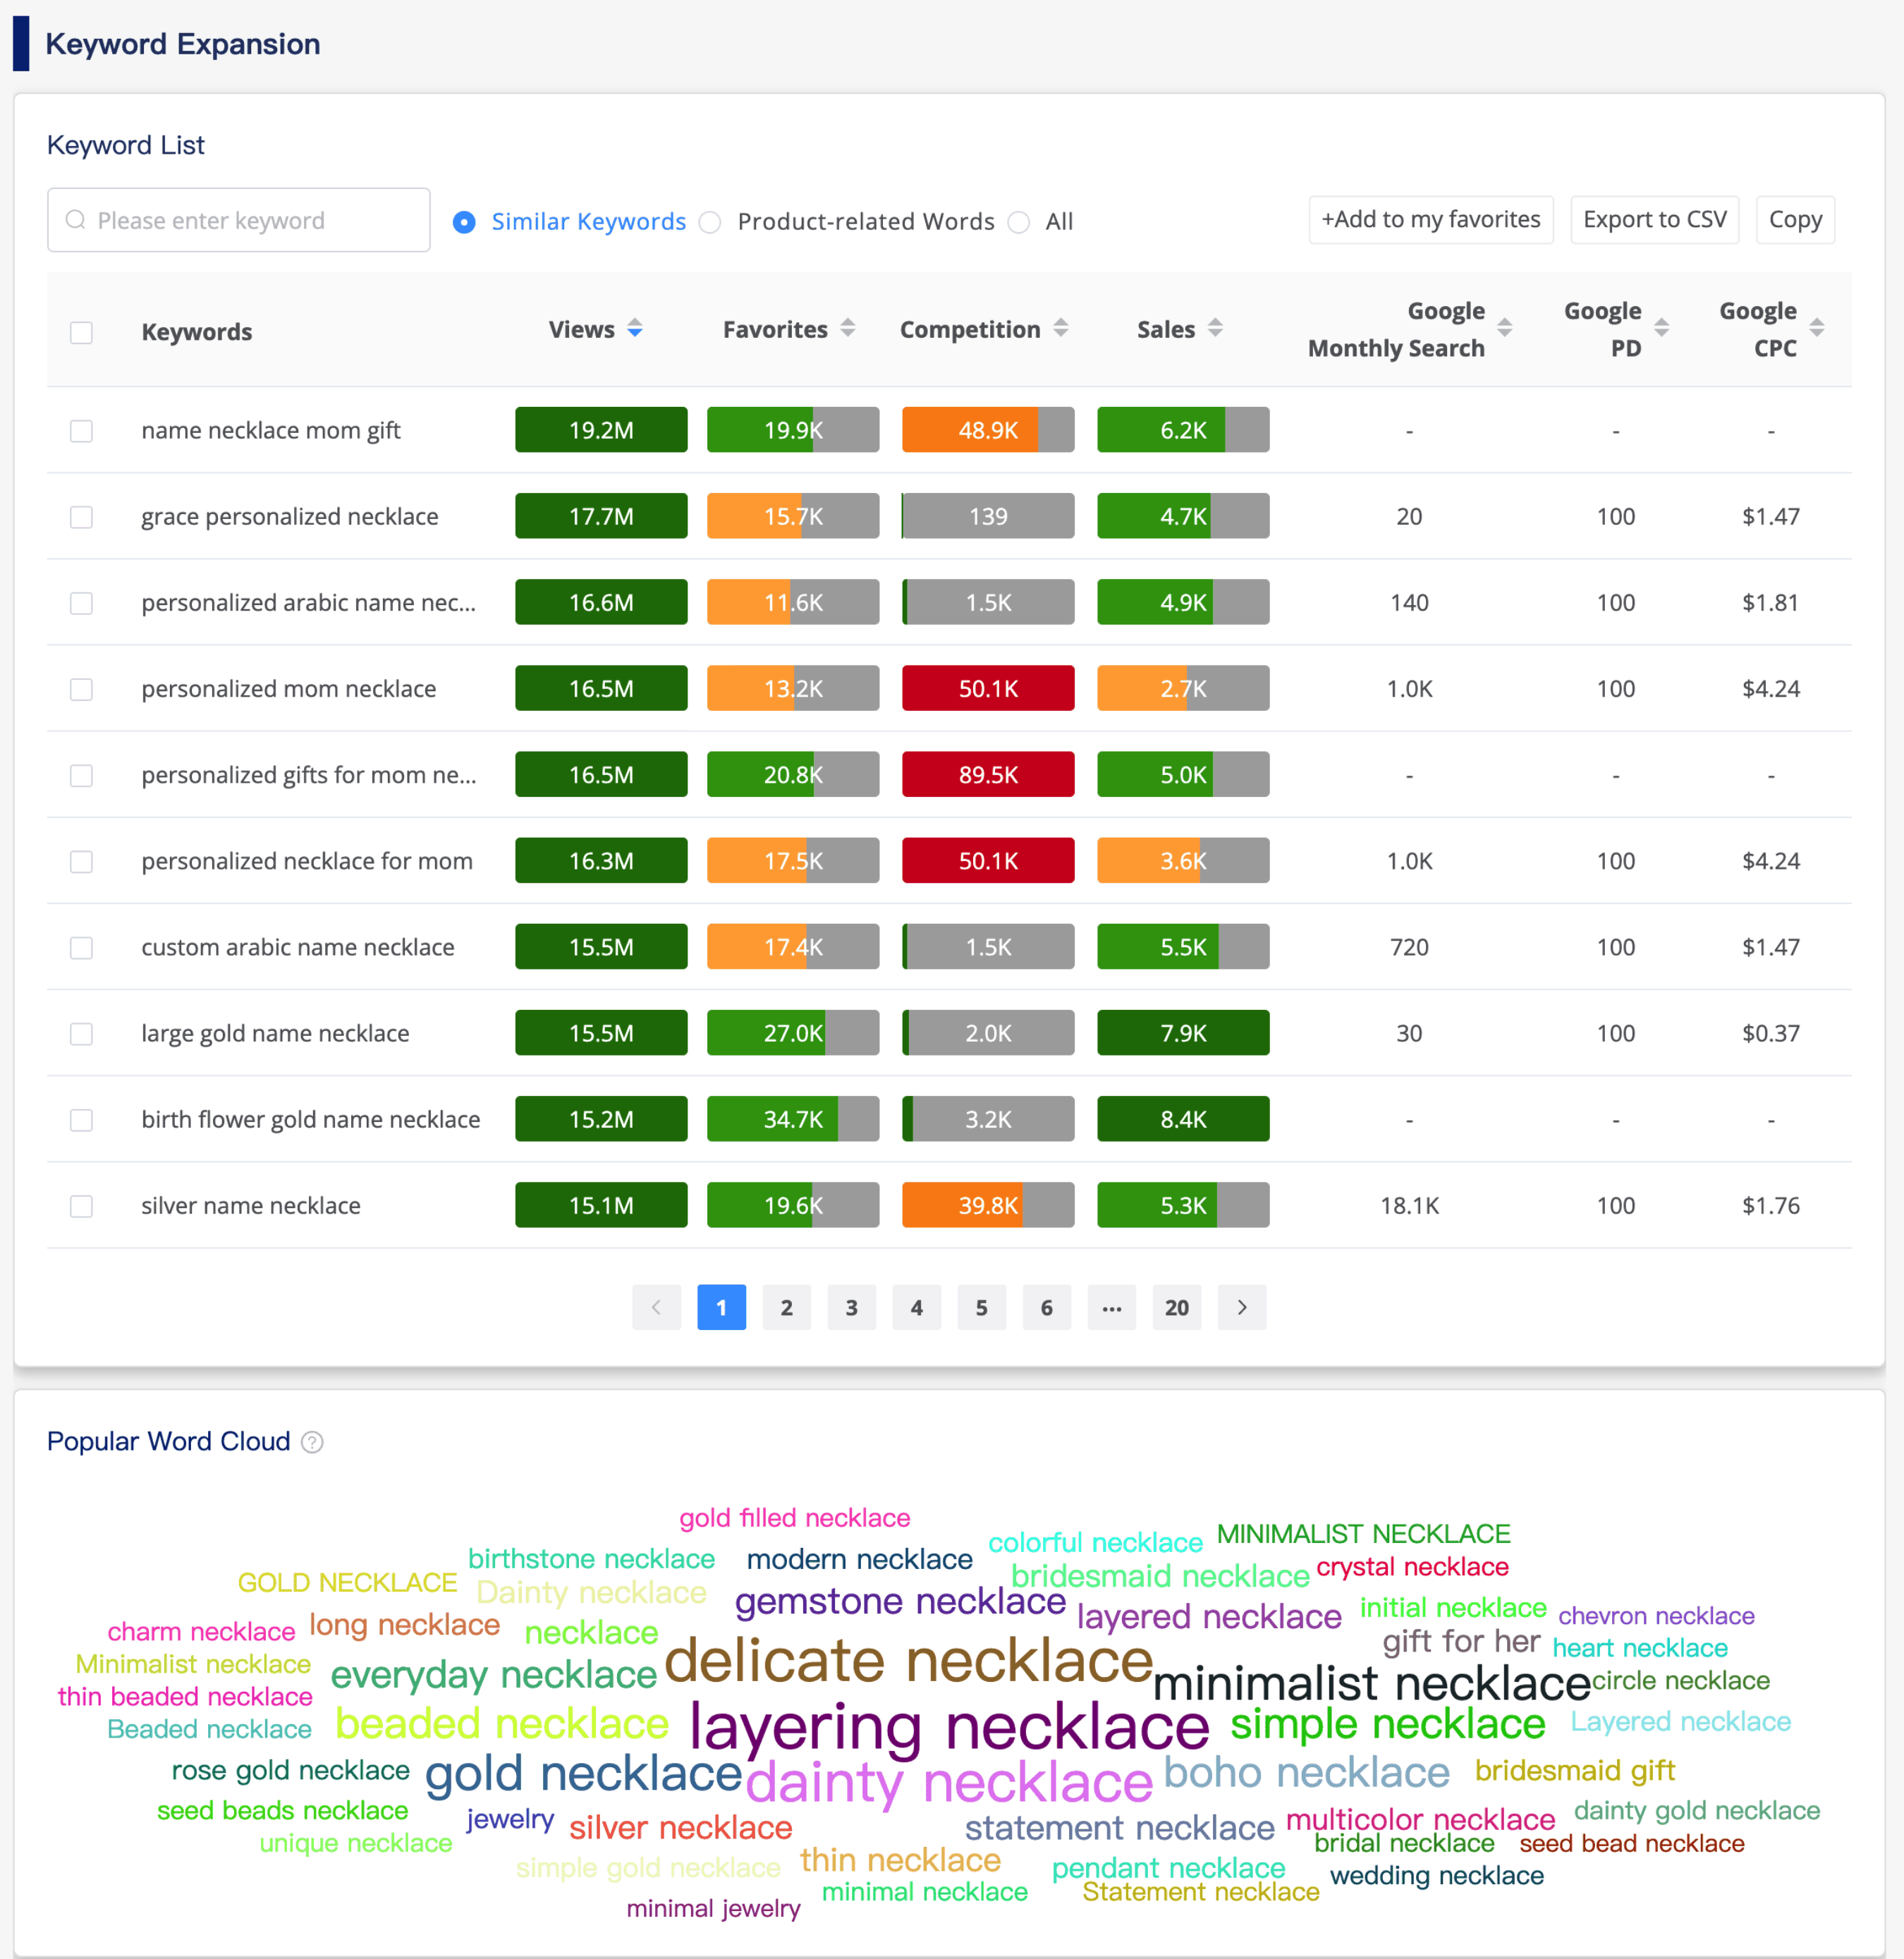Click the keyword search input field
This screenshot has height=1959, width=1904.
coord(238,220)
